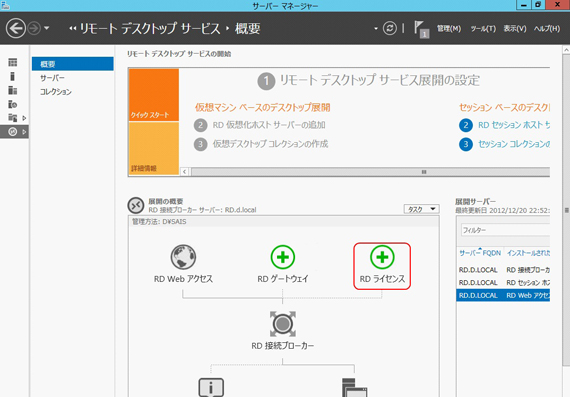Open the タスク dropdown in deployment overview
Image resolution: width=570 pixels, height=397 pixels.
click(x=421, y=209)
